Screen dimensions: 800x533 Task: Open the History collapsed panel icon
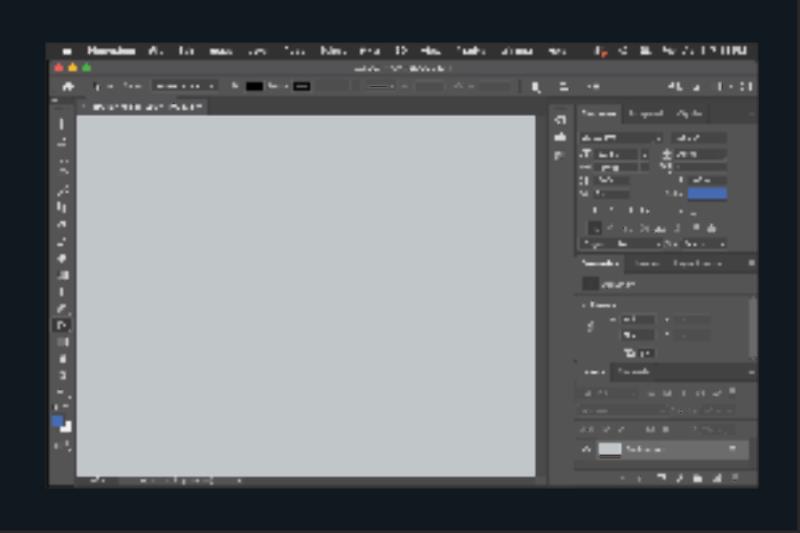pyautogui.click(x=560, y=120)
